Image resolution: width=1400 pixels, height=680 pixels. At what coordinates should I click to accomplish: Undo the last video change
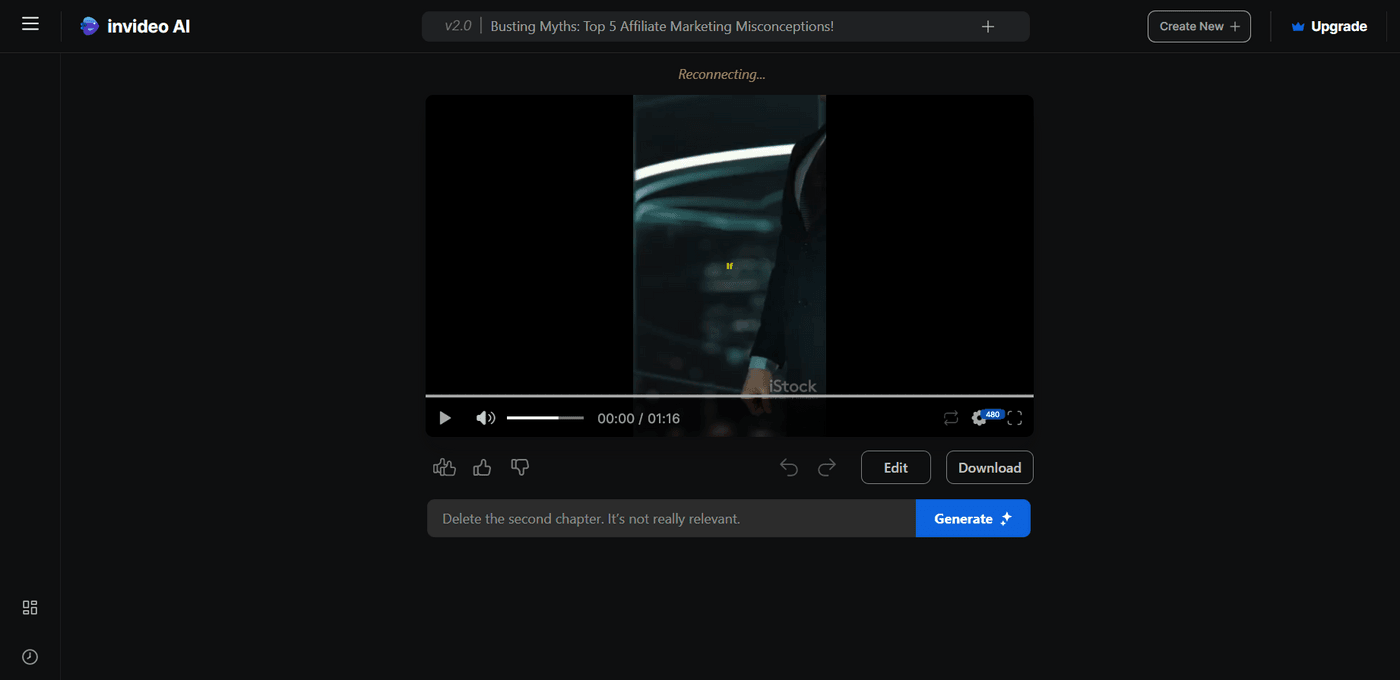pos(789,467)
